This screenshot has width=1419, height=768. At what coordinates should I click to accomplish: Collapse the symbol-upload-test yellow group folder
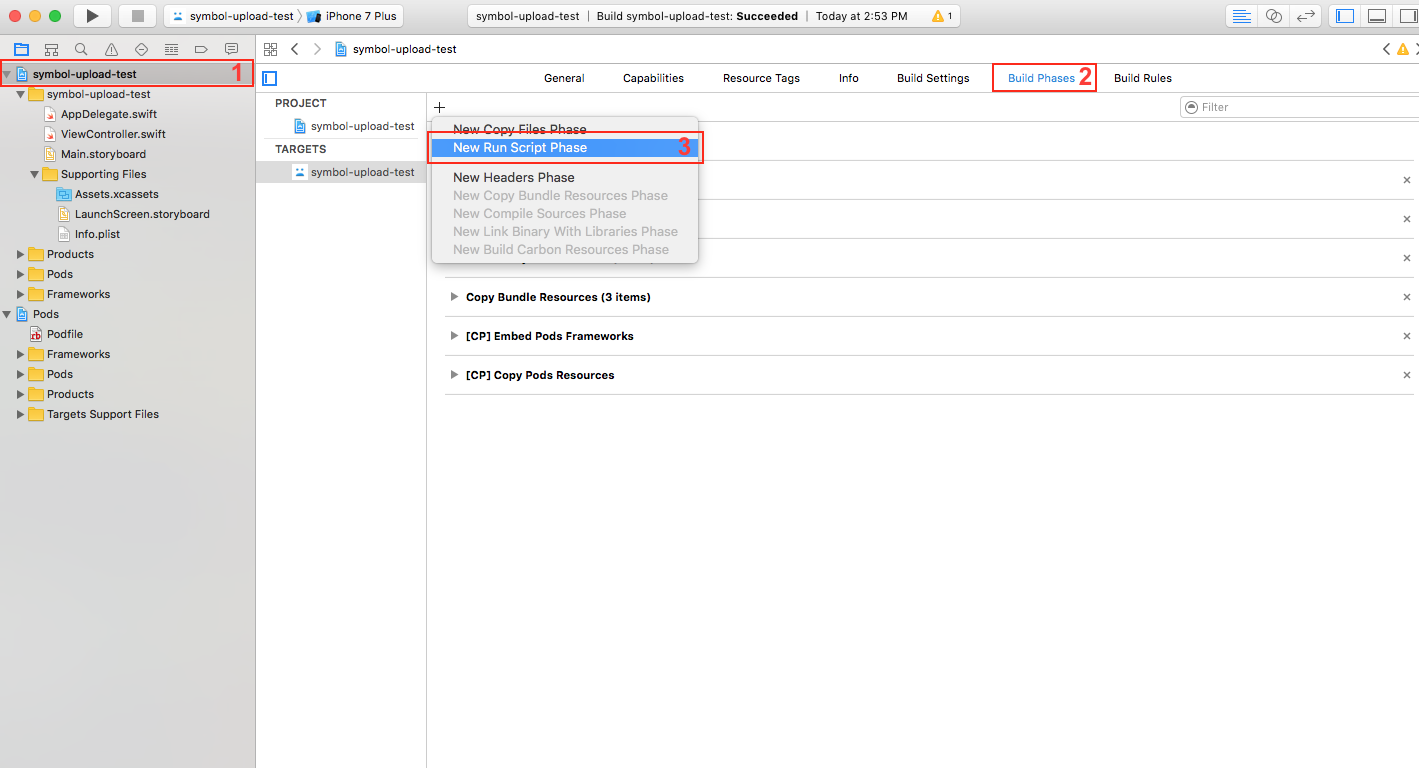(x=21, y=94)
